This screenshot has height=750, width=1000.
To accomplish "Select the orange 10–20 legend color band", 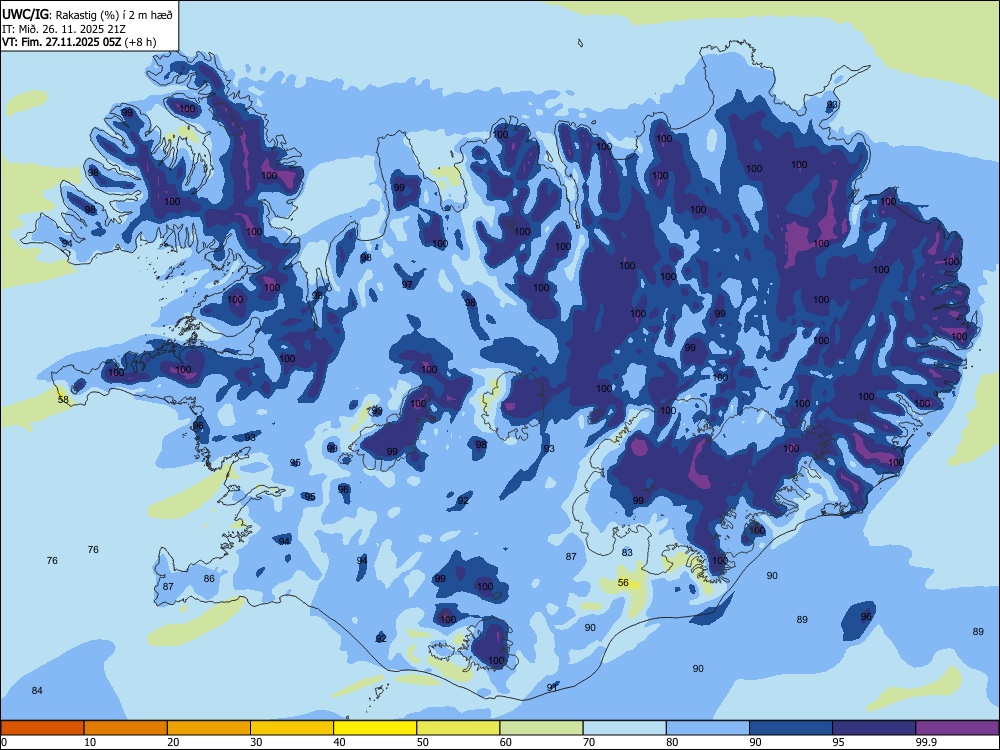I will point(126,728).
